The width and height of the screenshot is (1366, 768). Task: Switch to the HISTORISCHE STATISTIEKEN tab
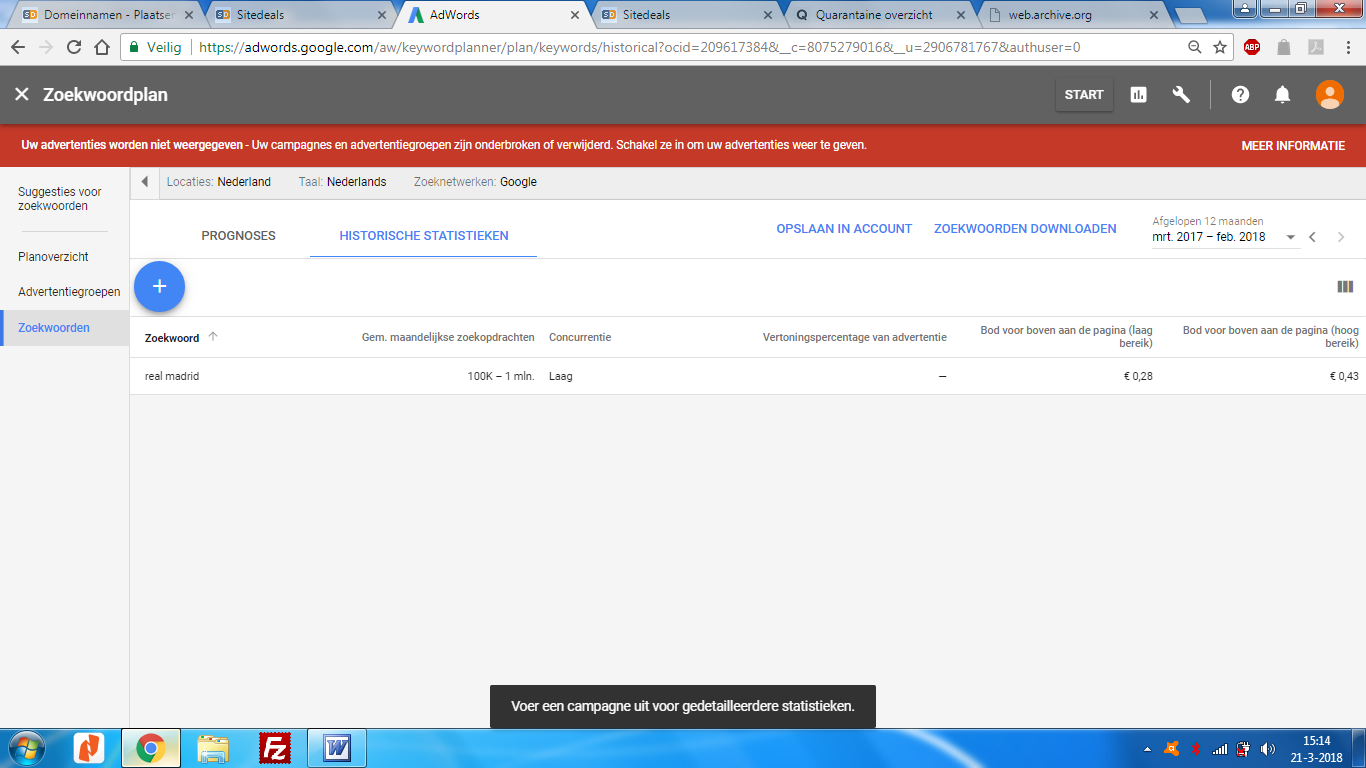[x=424, y=236]
